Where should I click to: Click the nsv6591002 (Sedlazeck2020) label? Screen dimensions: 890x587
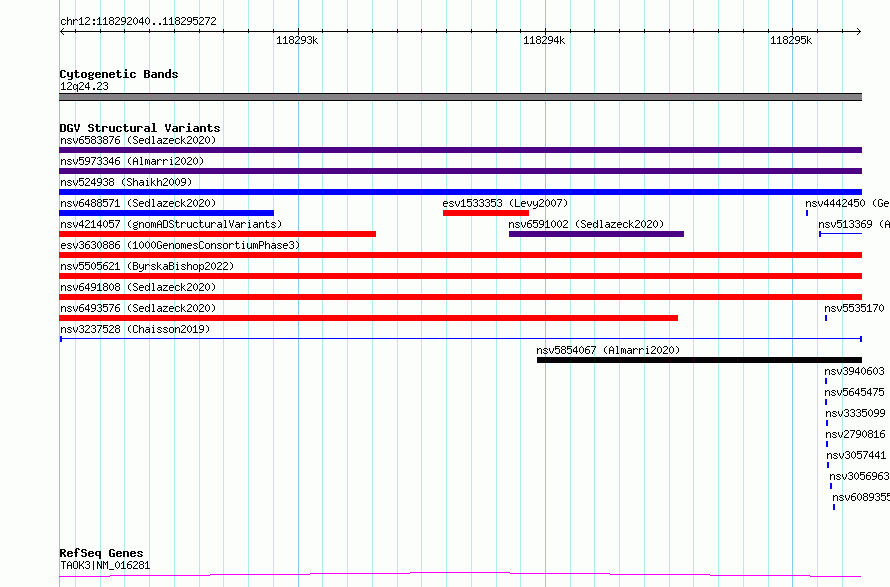[586, 224]
